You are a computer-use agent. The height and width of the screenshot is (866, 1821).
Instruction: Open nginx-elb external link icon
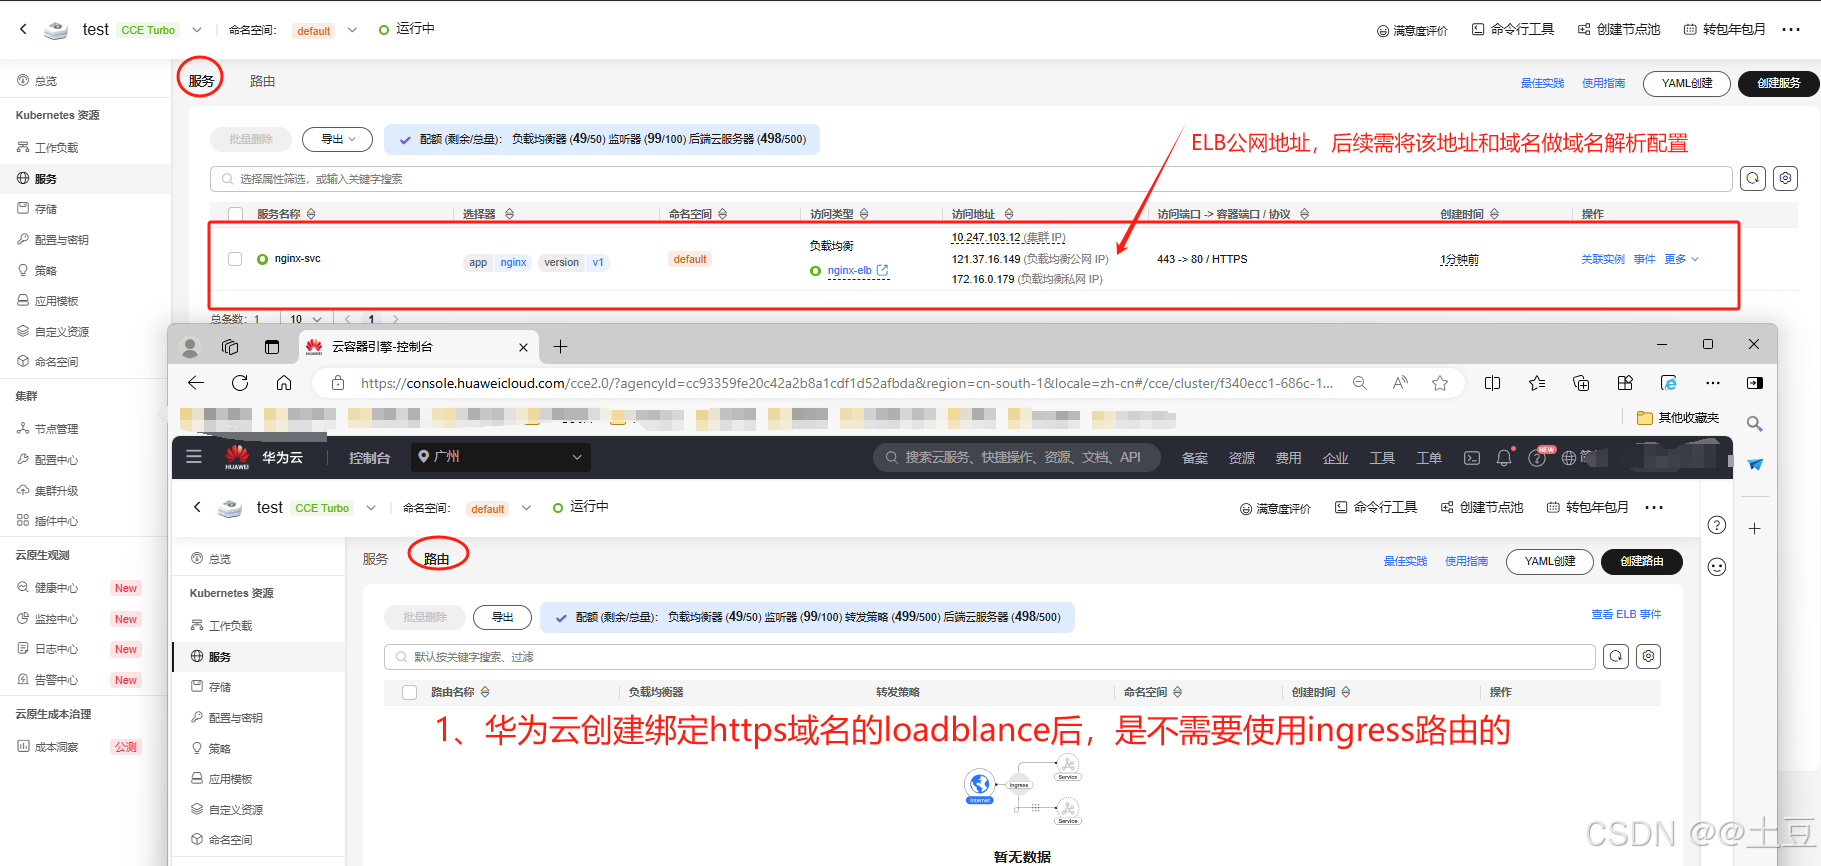coord(882,270)
